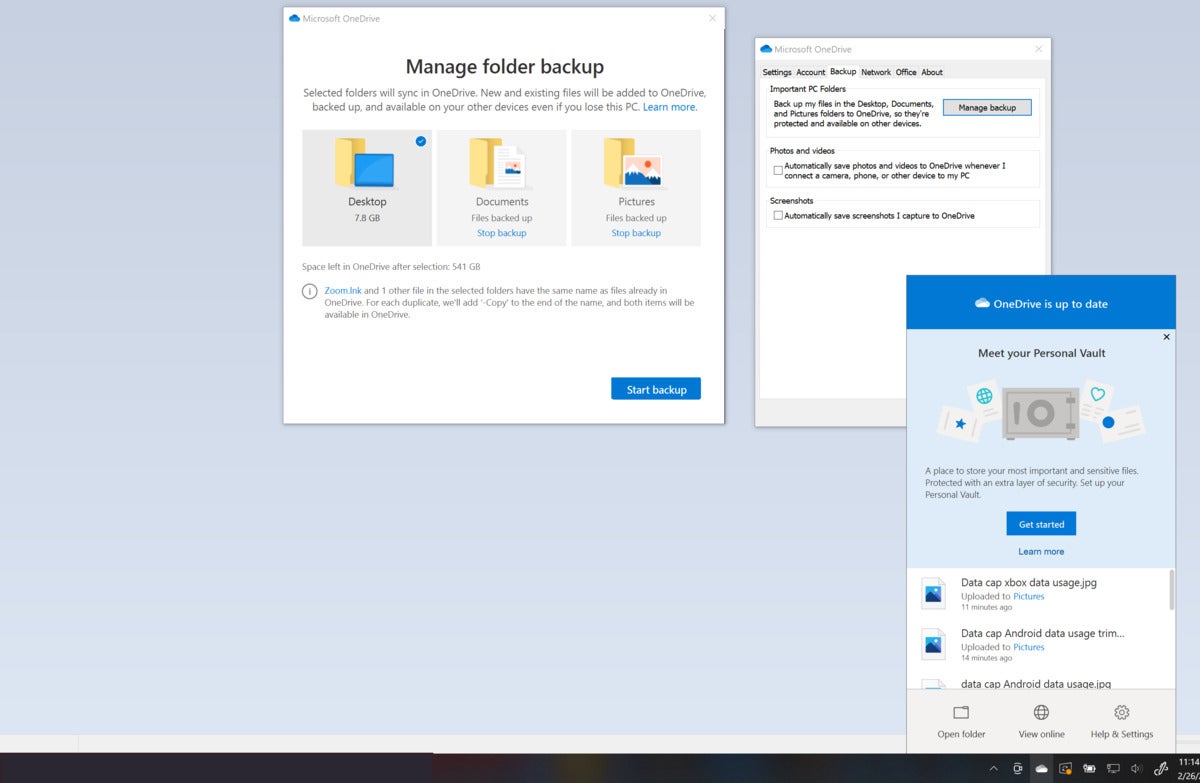Click the Start backup button
The image size is (1200, 783).
pyautogui.click(x=656, y=389)
